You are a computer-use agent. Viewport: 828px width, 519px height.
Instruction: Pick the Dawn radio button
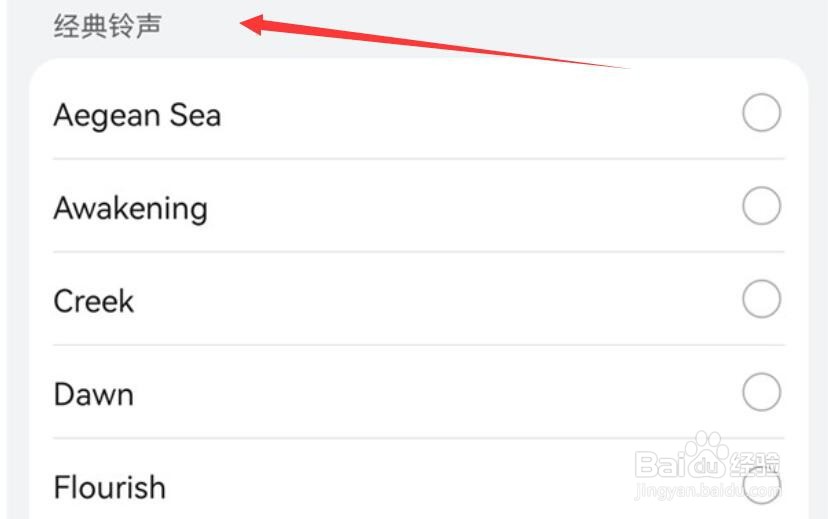(761, 392)
